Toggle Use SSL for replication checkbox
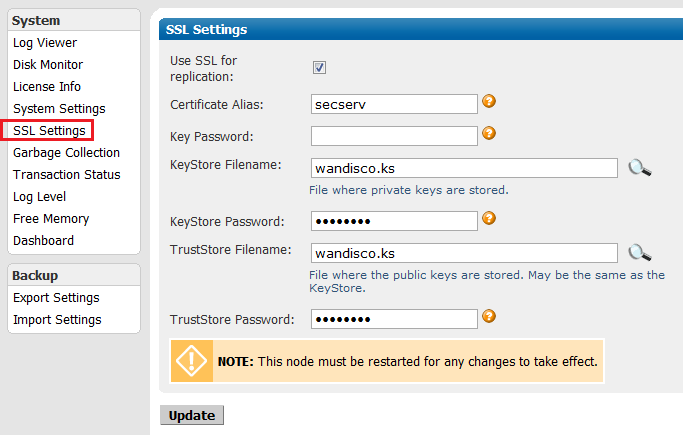 point(319,67)
